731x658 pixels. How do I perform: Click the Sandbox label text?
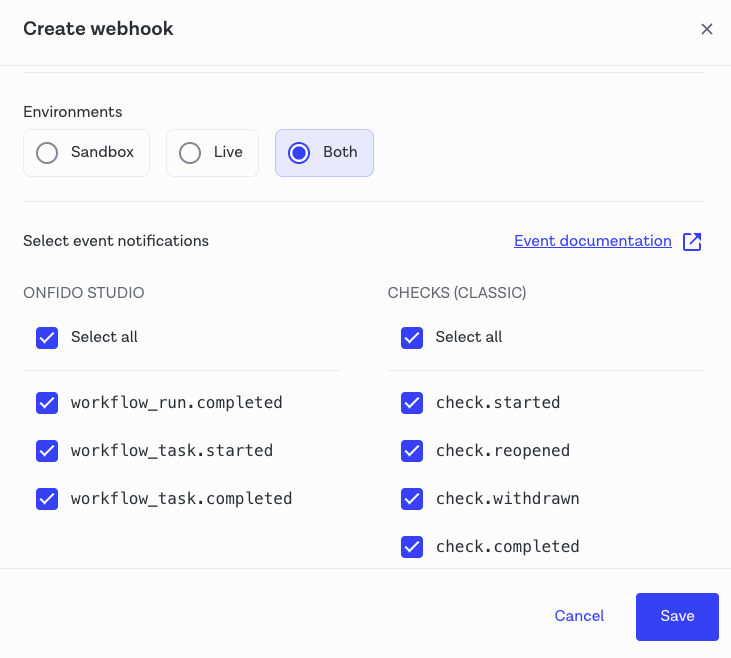pyautogui.click(x=102, y=153)
